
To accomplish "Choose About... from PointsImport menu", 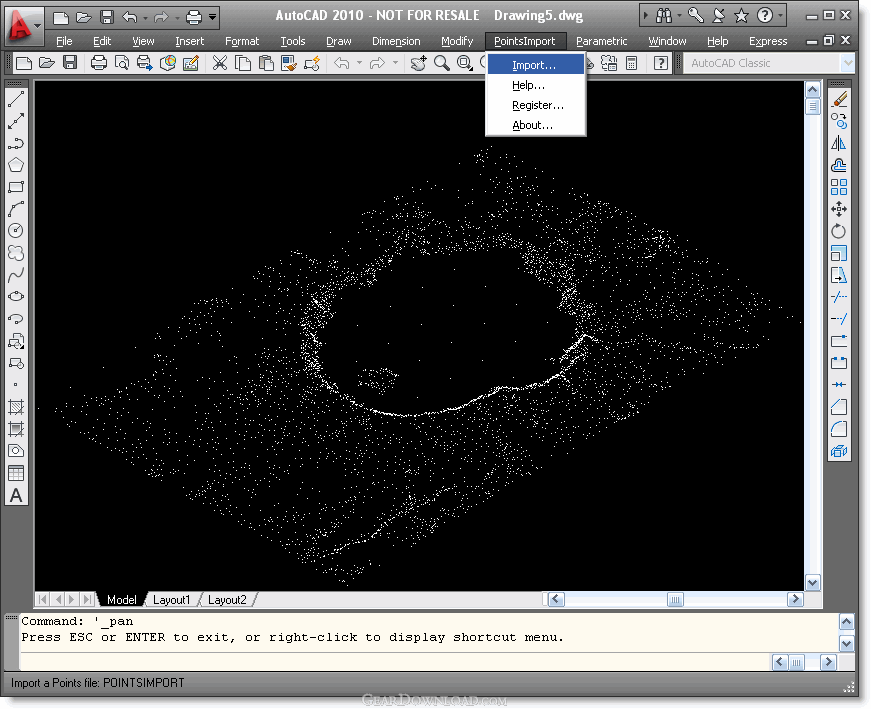I will [x=535, y=125].
